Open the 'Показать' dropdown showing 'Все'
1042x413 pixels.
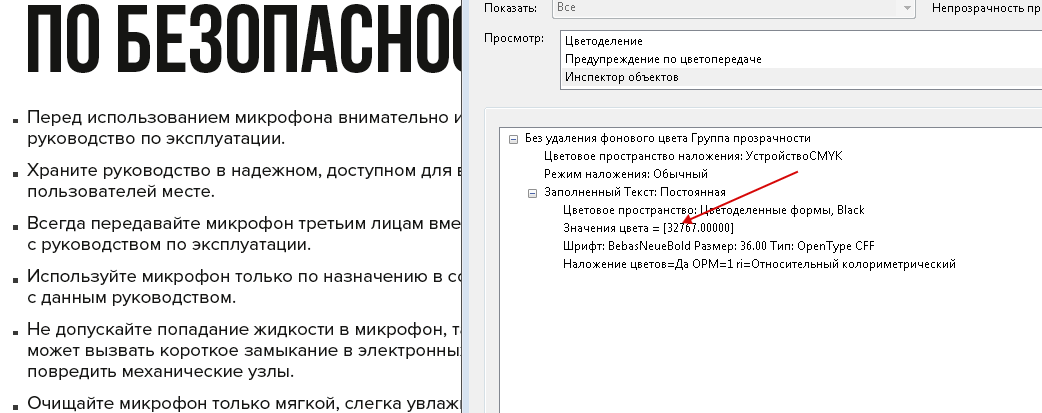(733, 8)
